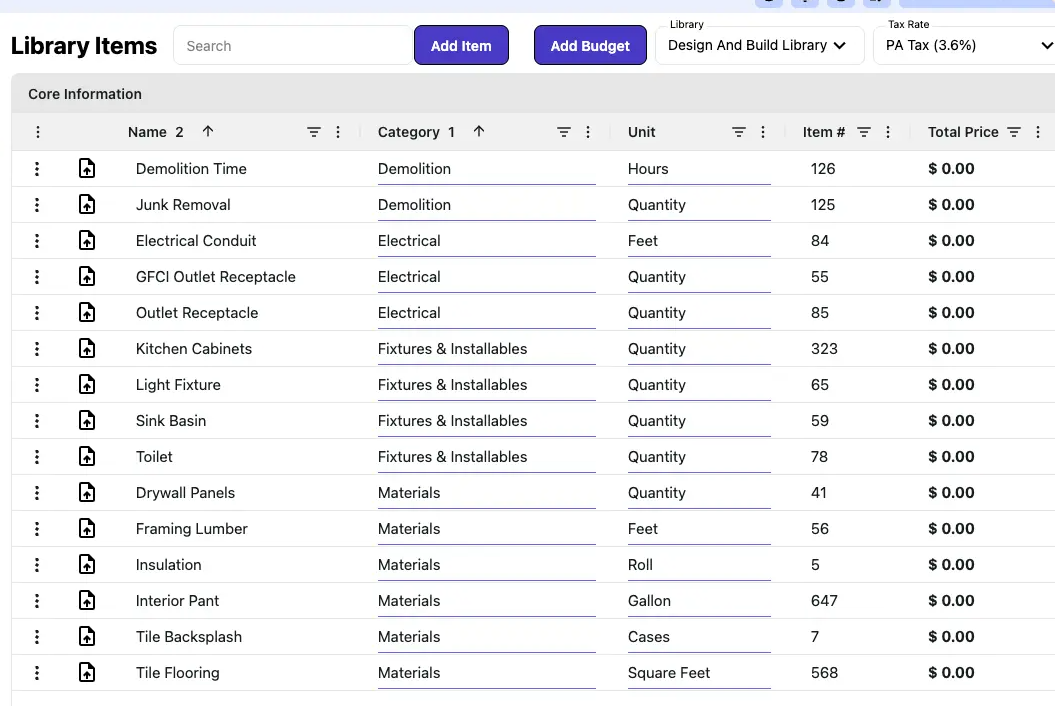The image size is (1055, 706).
Task: Click the filter icon in Name column header
Action: pyautogui.click(x=314, y=132)
